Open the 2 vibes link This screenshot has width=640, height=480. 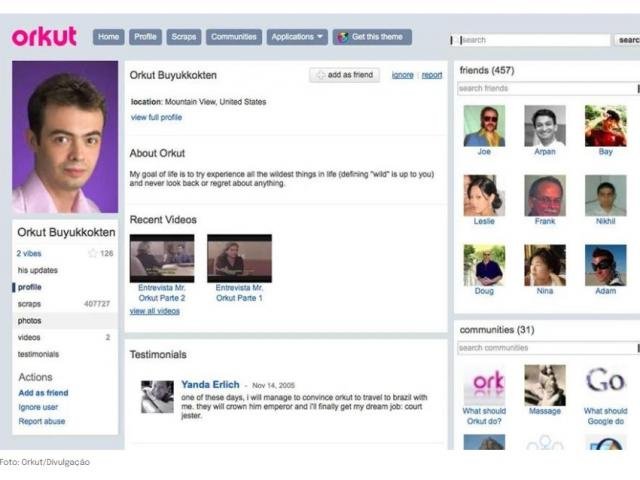[29, 253]
